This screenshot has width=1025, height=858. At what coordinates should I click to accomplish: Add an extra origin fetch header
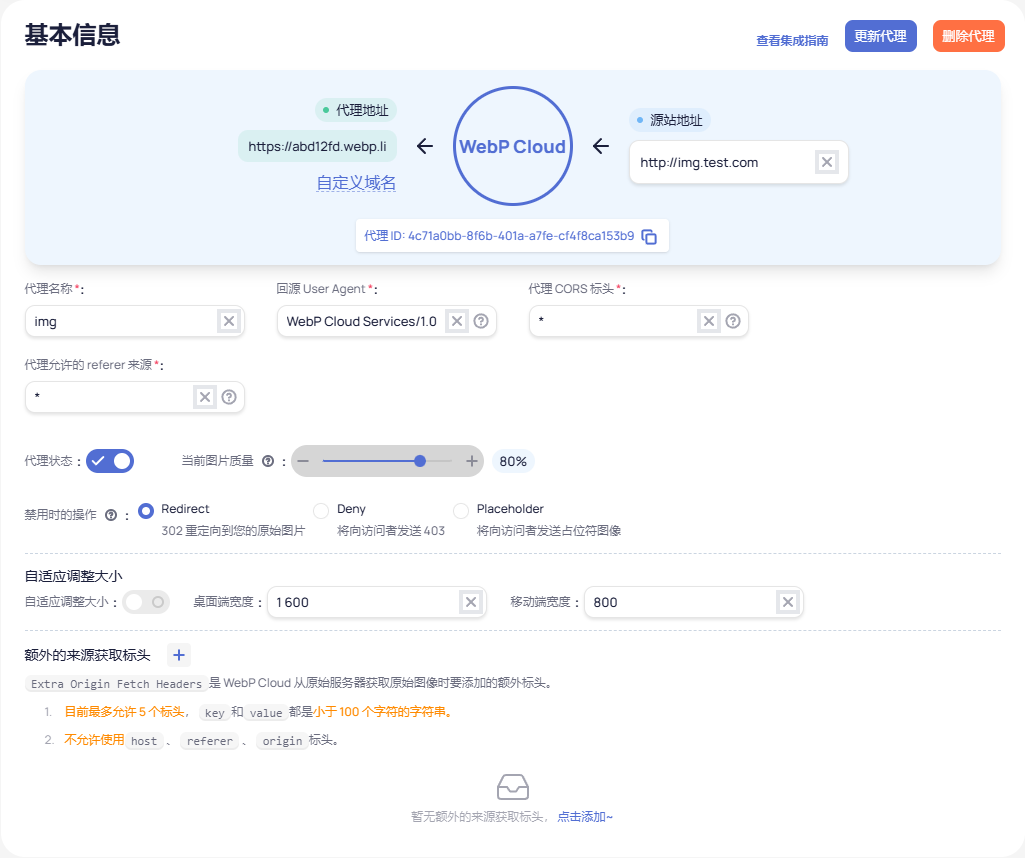178,655
